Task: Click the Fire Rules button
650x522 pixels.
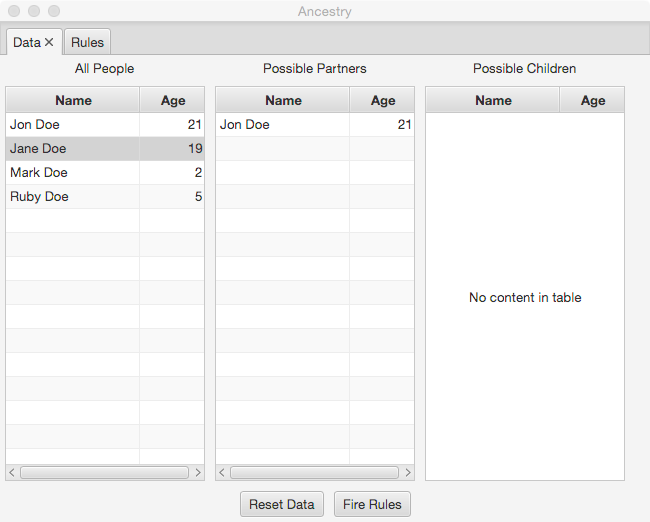Action: pyautogui.click(x=371, y=504)
